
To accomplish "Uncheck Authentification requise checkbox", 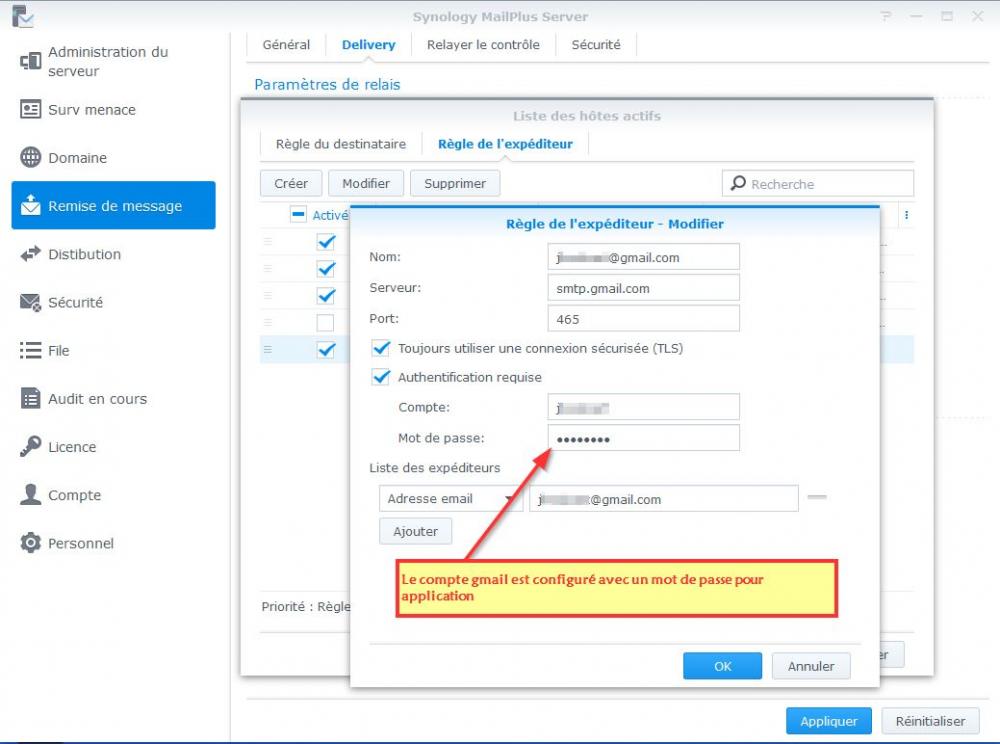I will (381, 377).
